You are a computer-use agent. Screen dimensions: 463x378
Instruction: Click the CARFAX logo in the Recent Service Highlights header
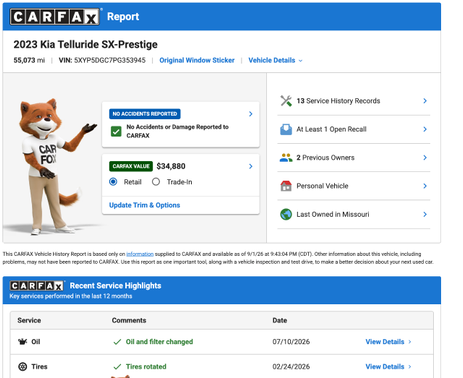36,286
